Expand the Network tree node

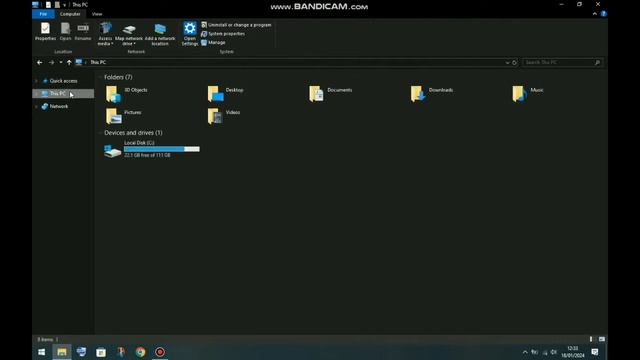point(36,106)
